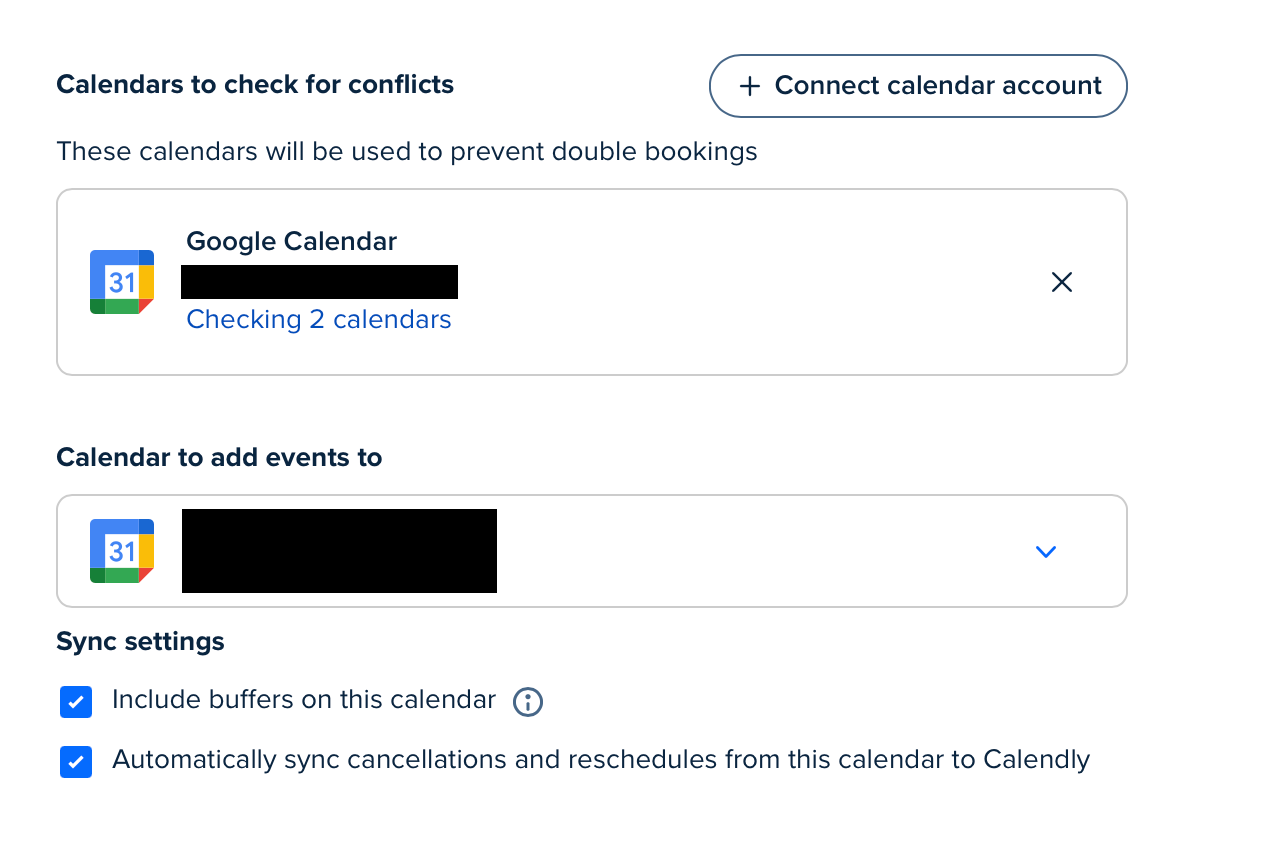Click the Sync settings heading
The width and height of the screenshot is (1262, 842).
tap(140, 641)
